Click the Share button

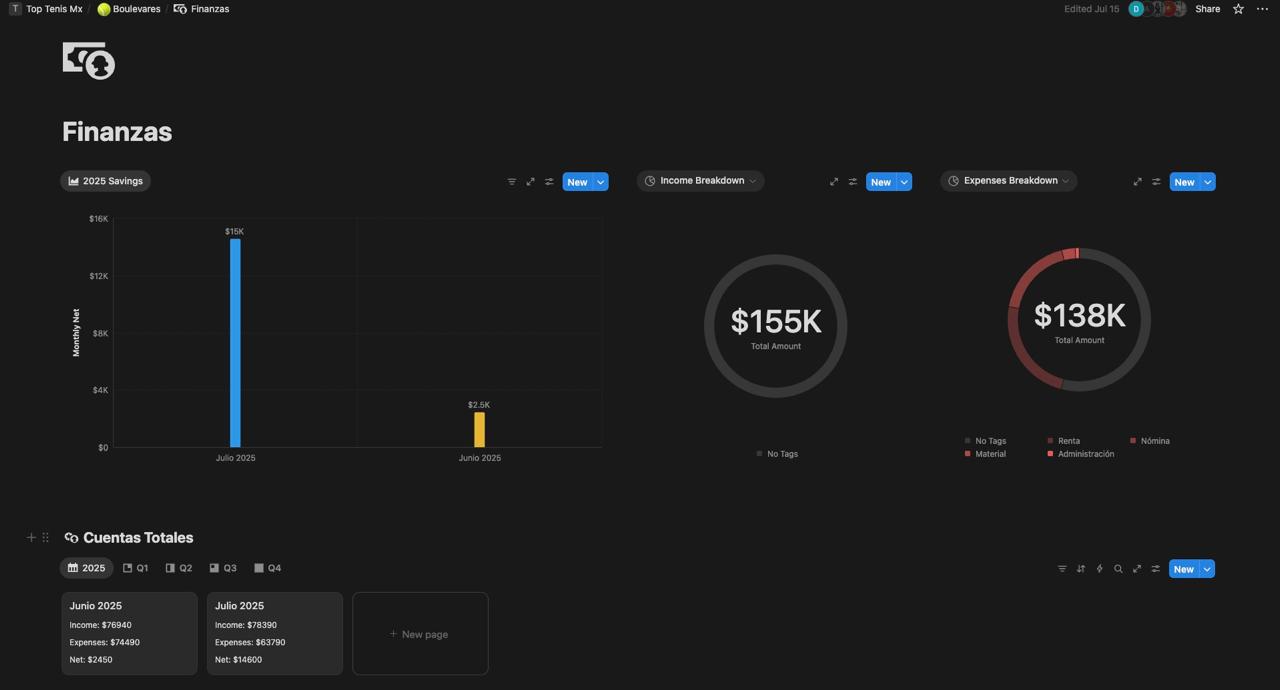click(1207, 9)
